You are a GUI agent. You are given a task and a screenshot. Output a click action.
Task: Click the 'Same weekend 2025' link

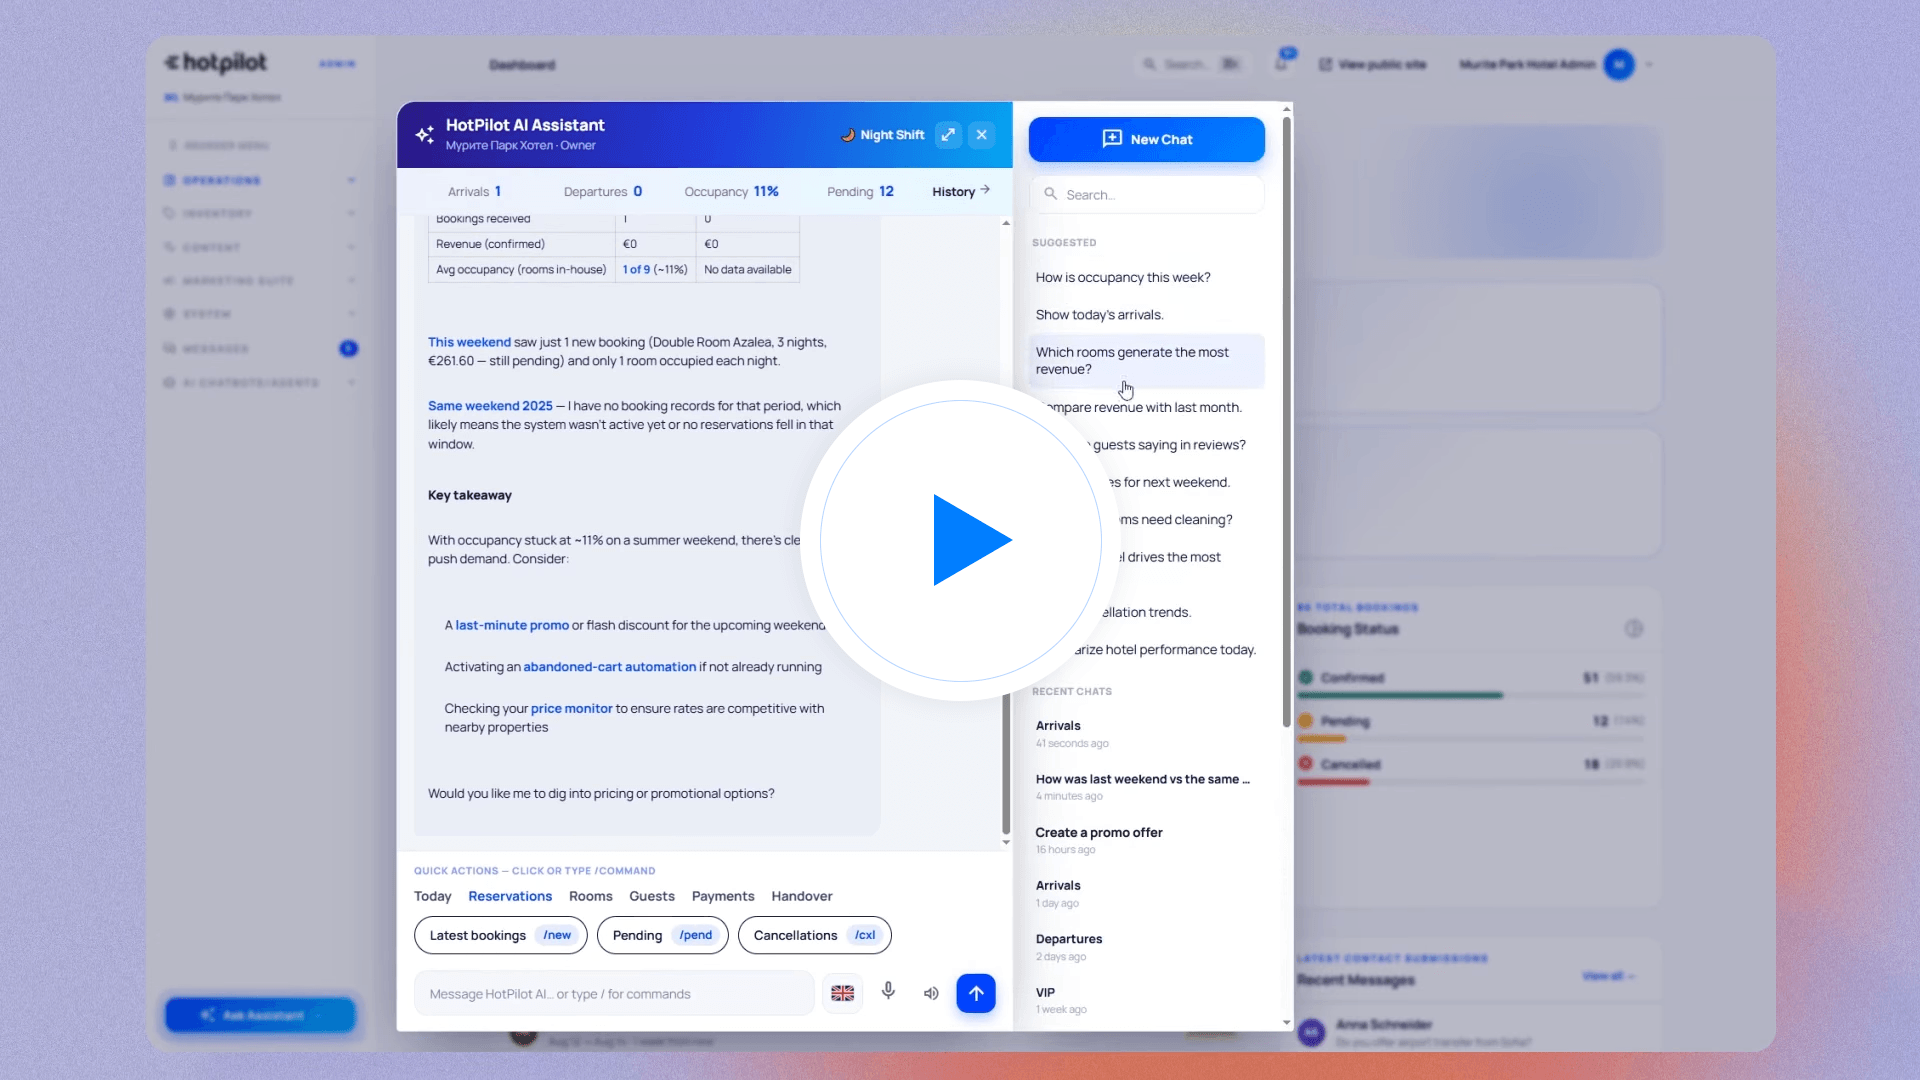pos(490,406)
